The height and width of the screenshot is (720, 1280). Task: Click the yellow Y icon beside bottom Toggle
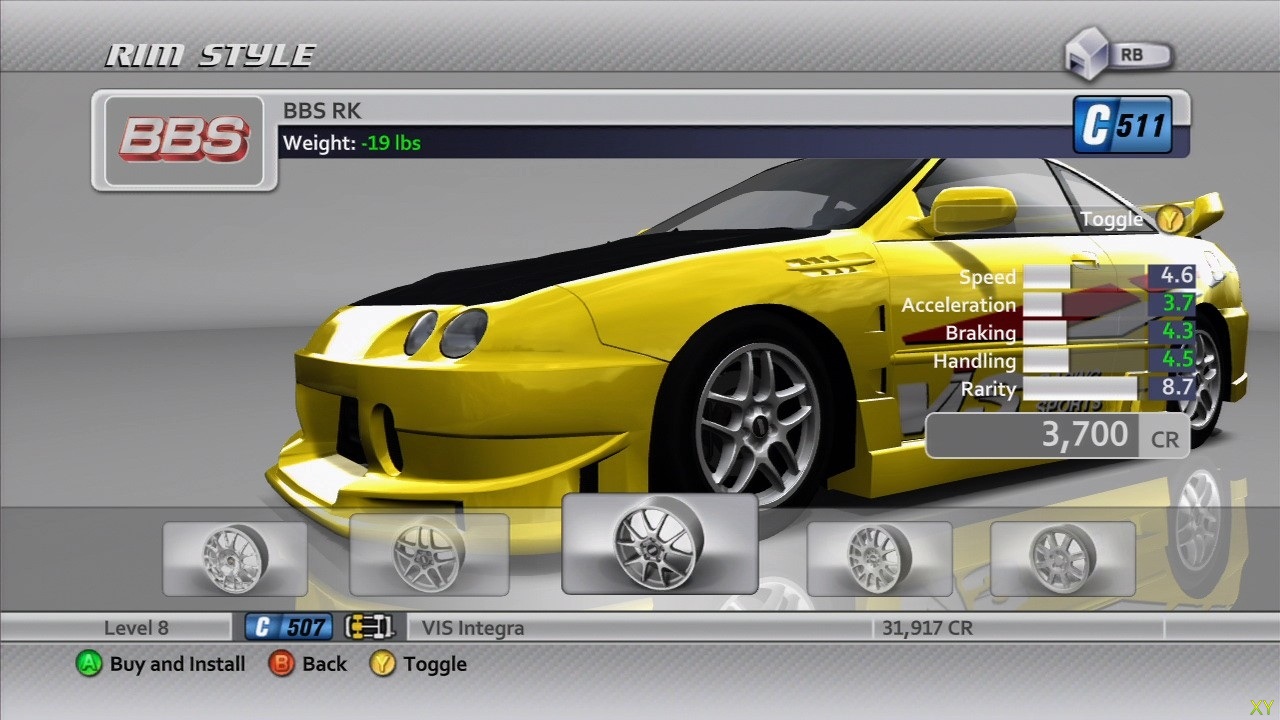tap(382, 664)
